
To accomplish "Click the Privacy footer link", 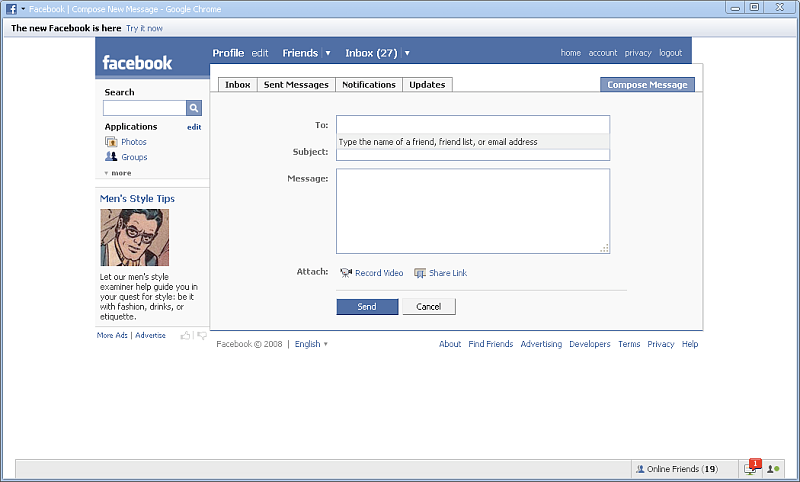I will [661, 344].
